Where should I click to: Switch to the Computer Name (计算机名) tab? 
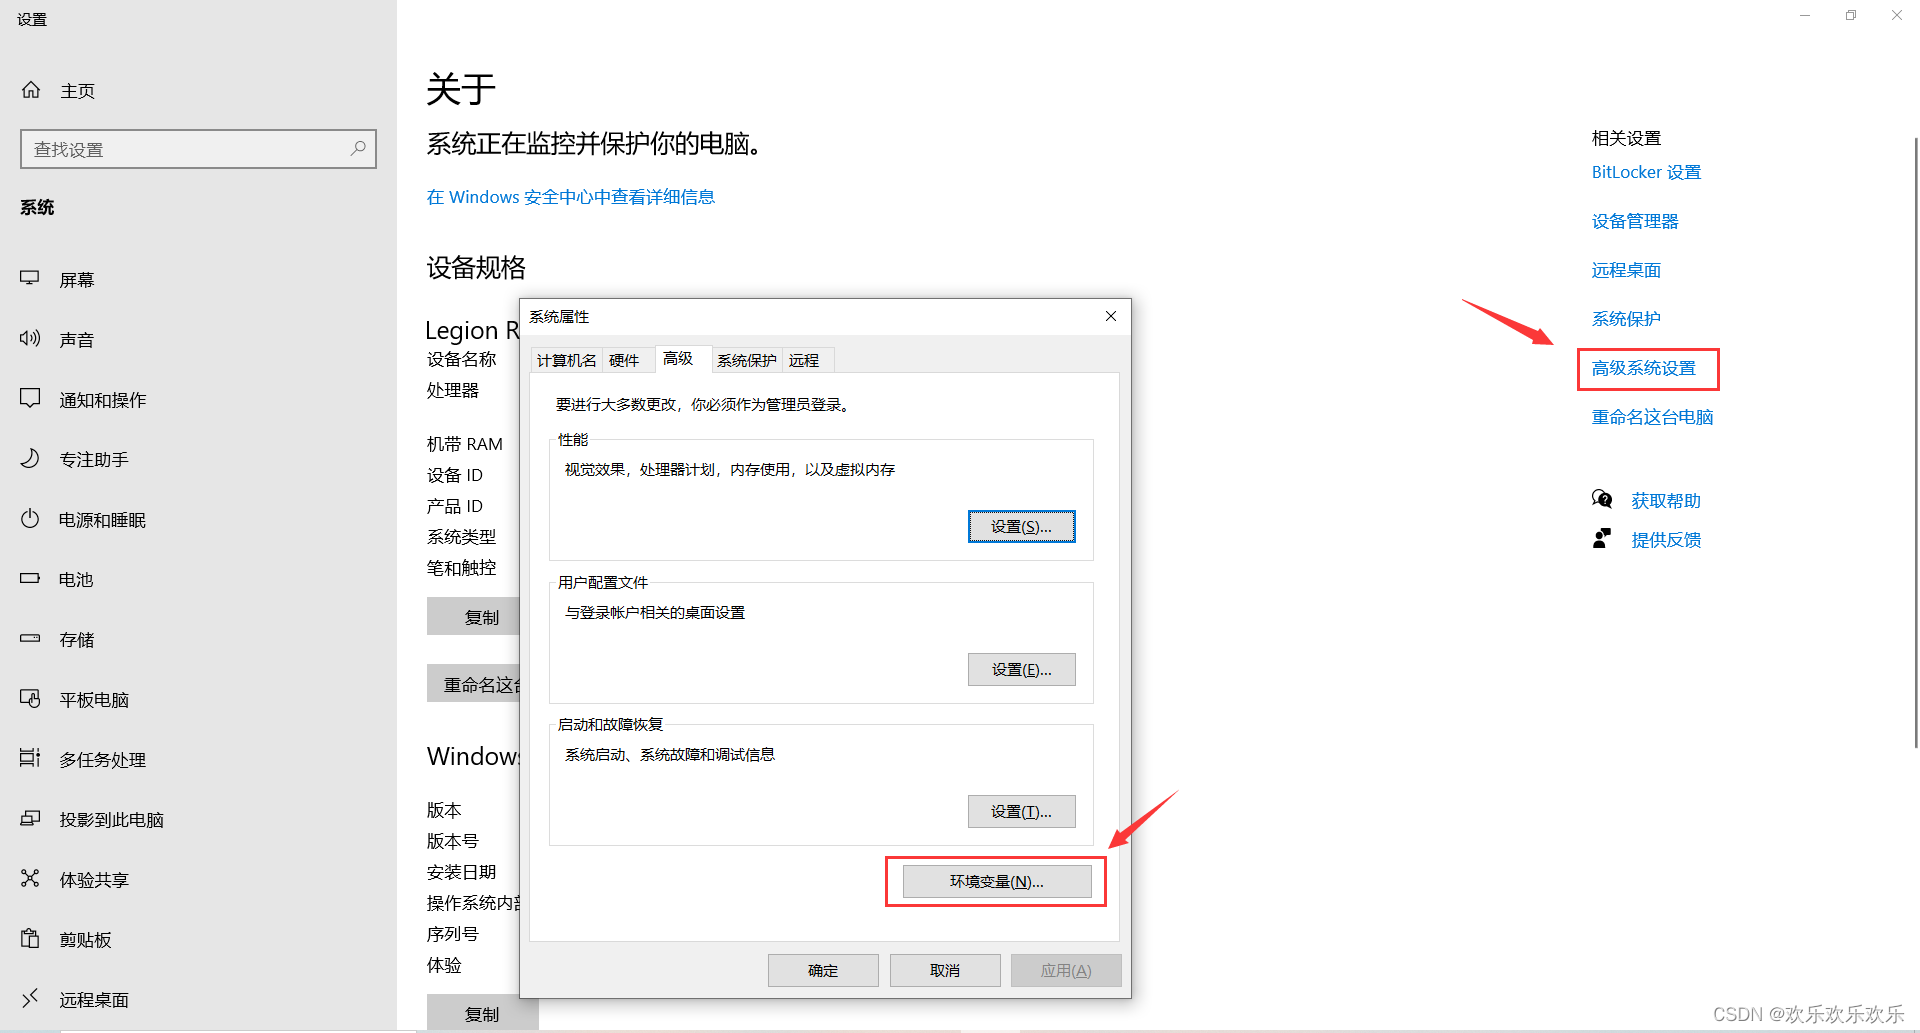[x=566, y=360]
